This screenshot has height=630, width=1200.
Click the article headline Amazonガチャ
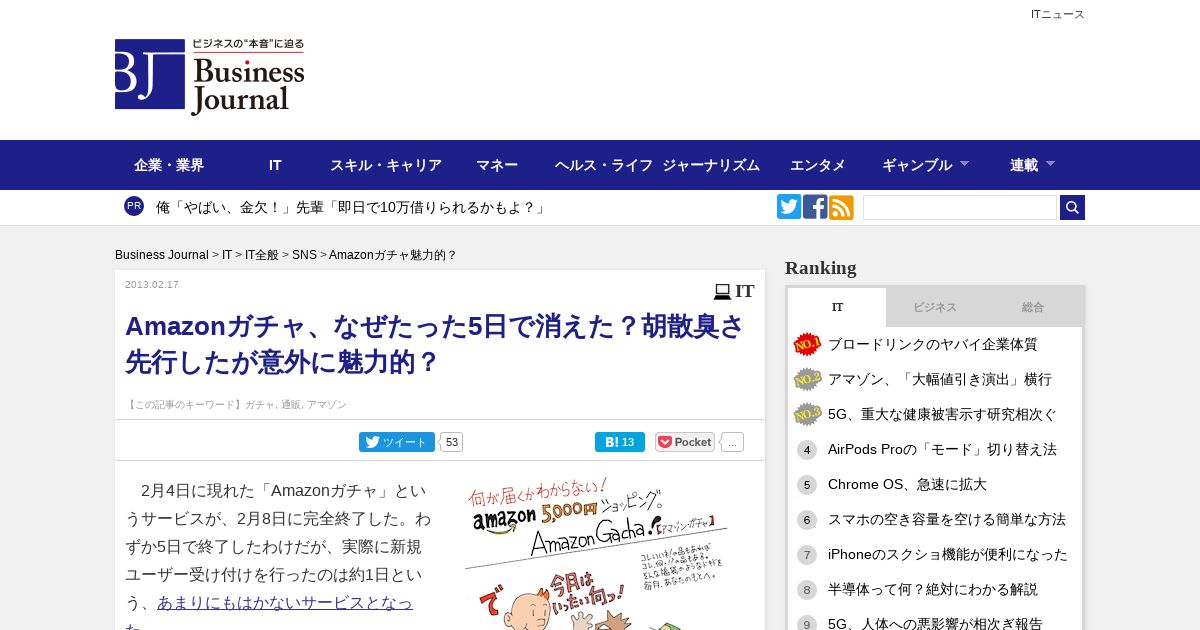[x=435, y=343]
